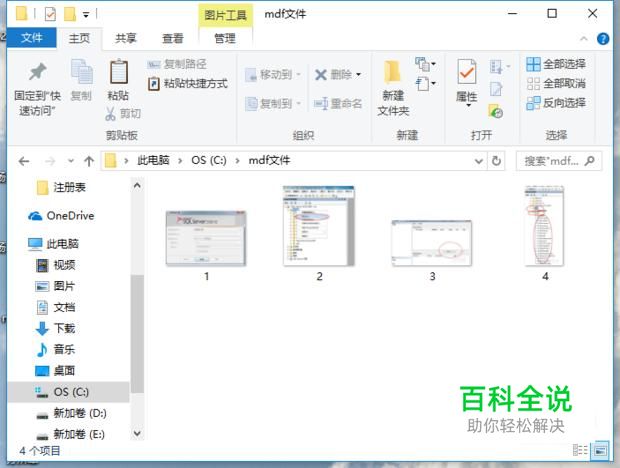Select the Cut scissors command
Viewport: 620px width, 468px height.
click(123, 114)
